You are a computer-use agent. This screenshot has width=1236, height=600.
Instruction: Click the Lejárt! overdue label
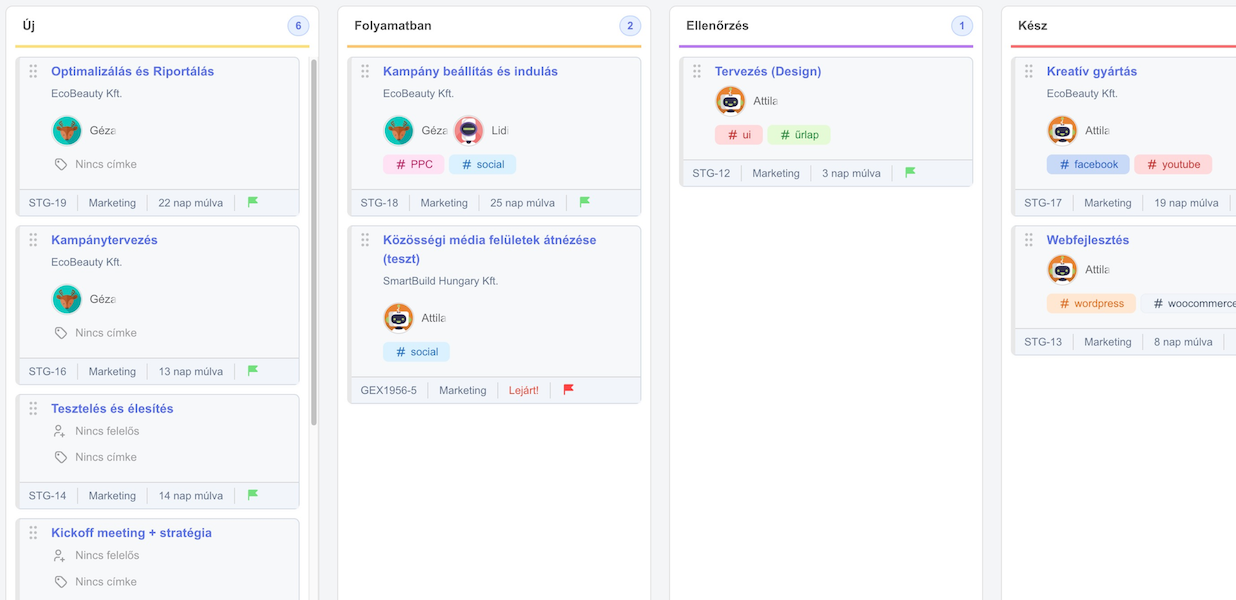523,391
